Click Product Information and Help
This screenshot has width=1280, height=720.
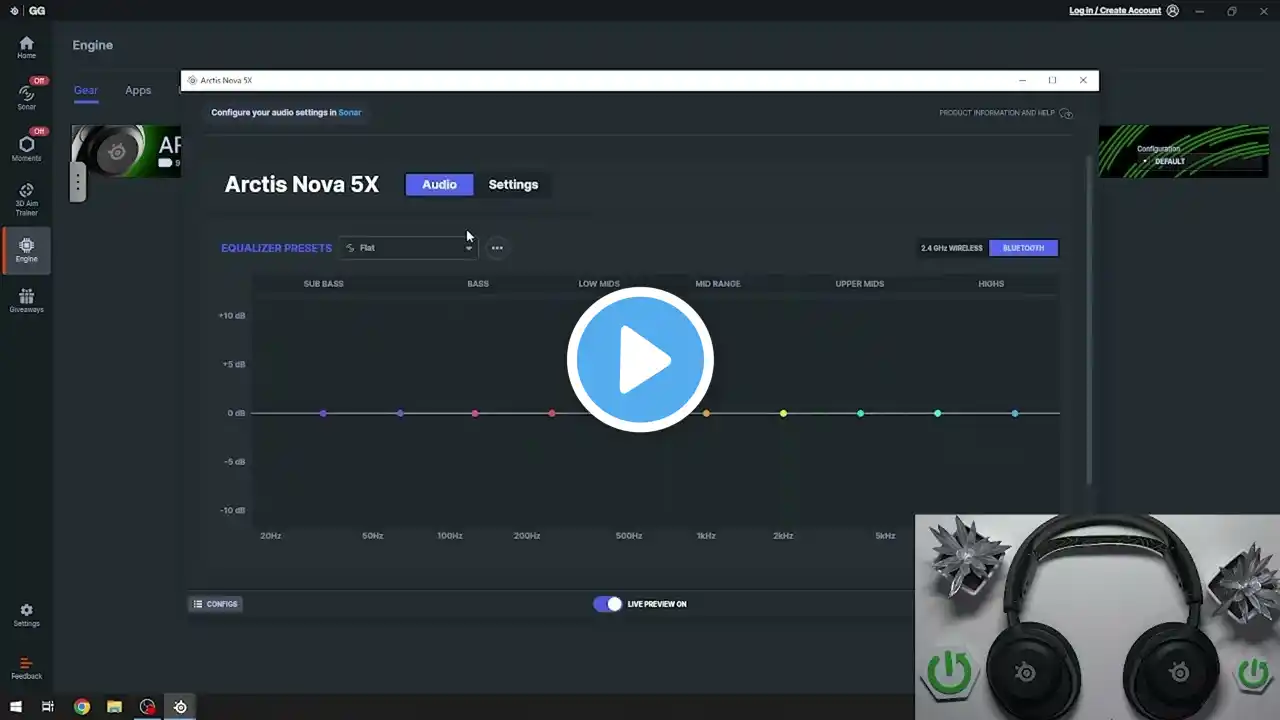pyautogui.click(x=997, y=113)
